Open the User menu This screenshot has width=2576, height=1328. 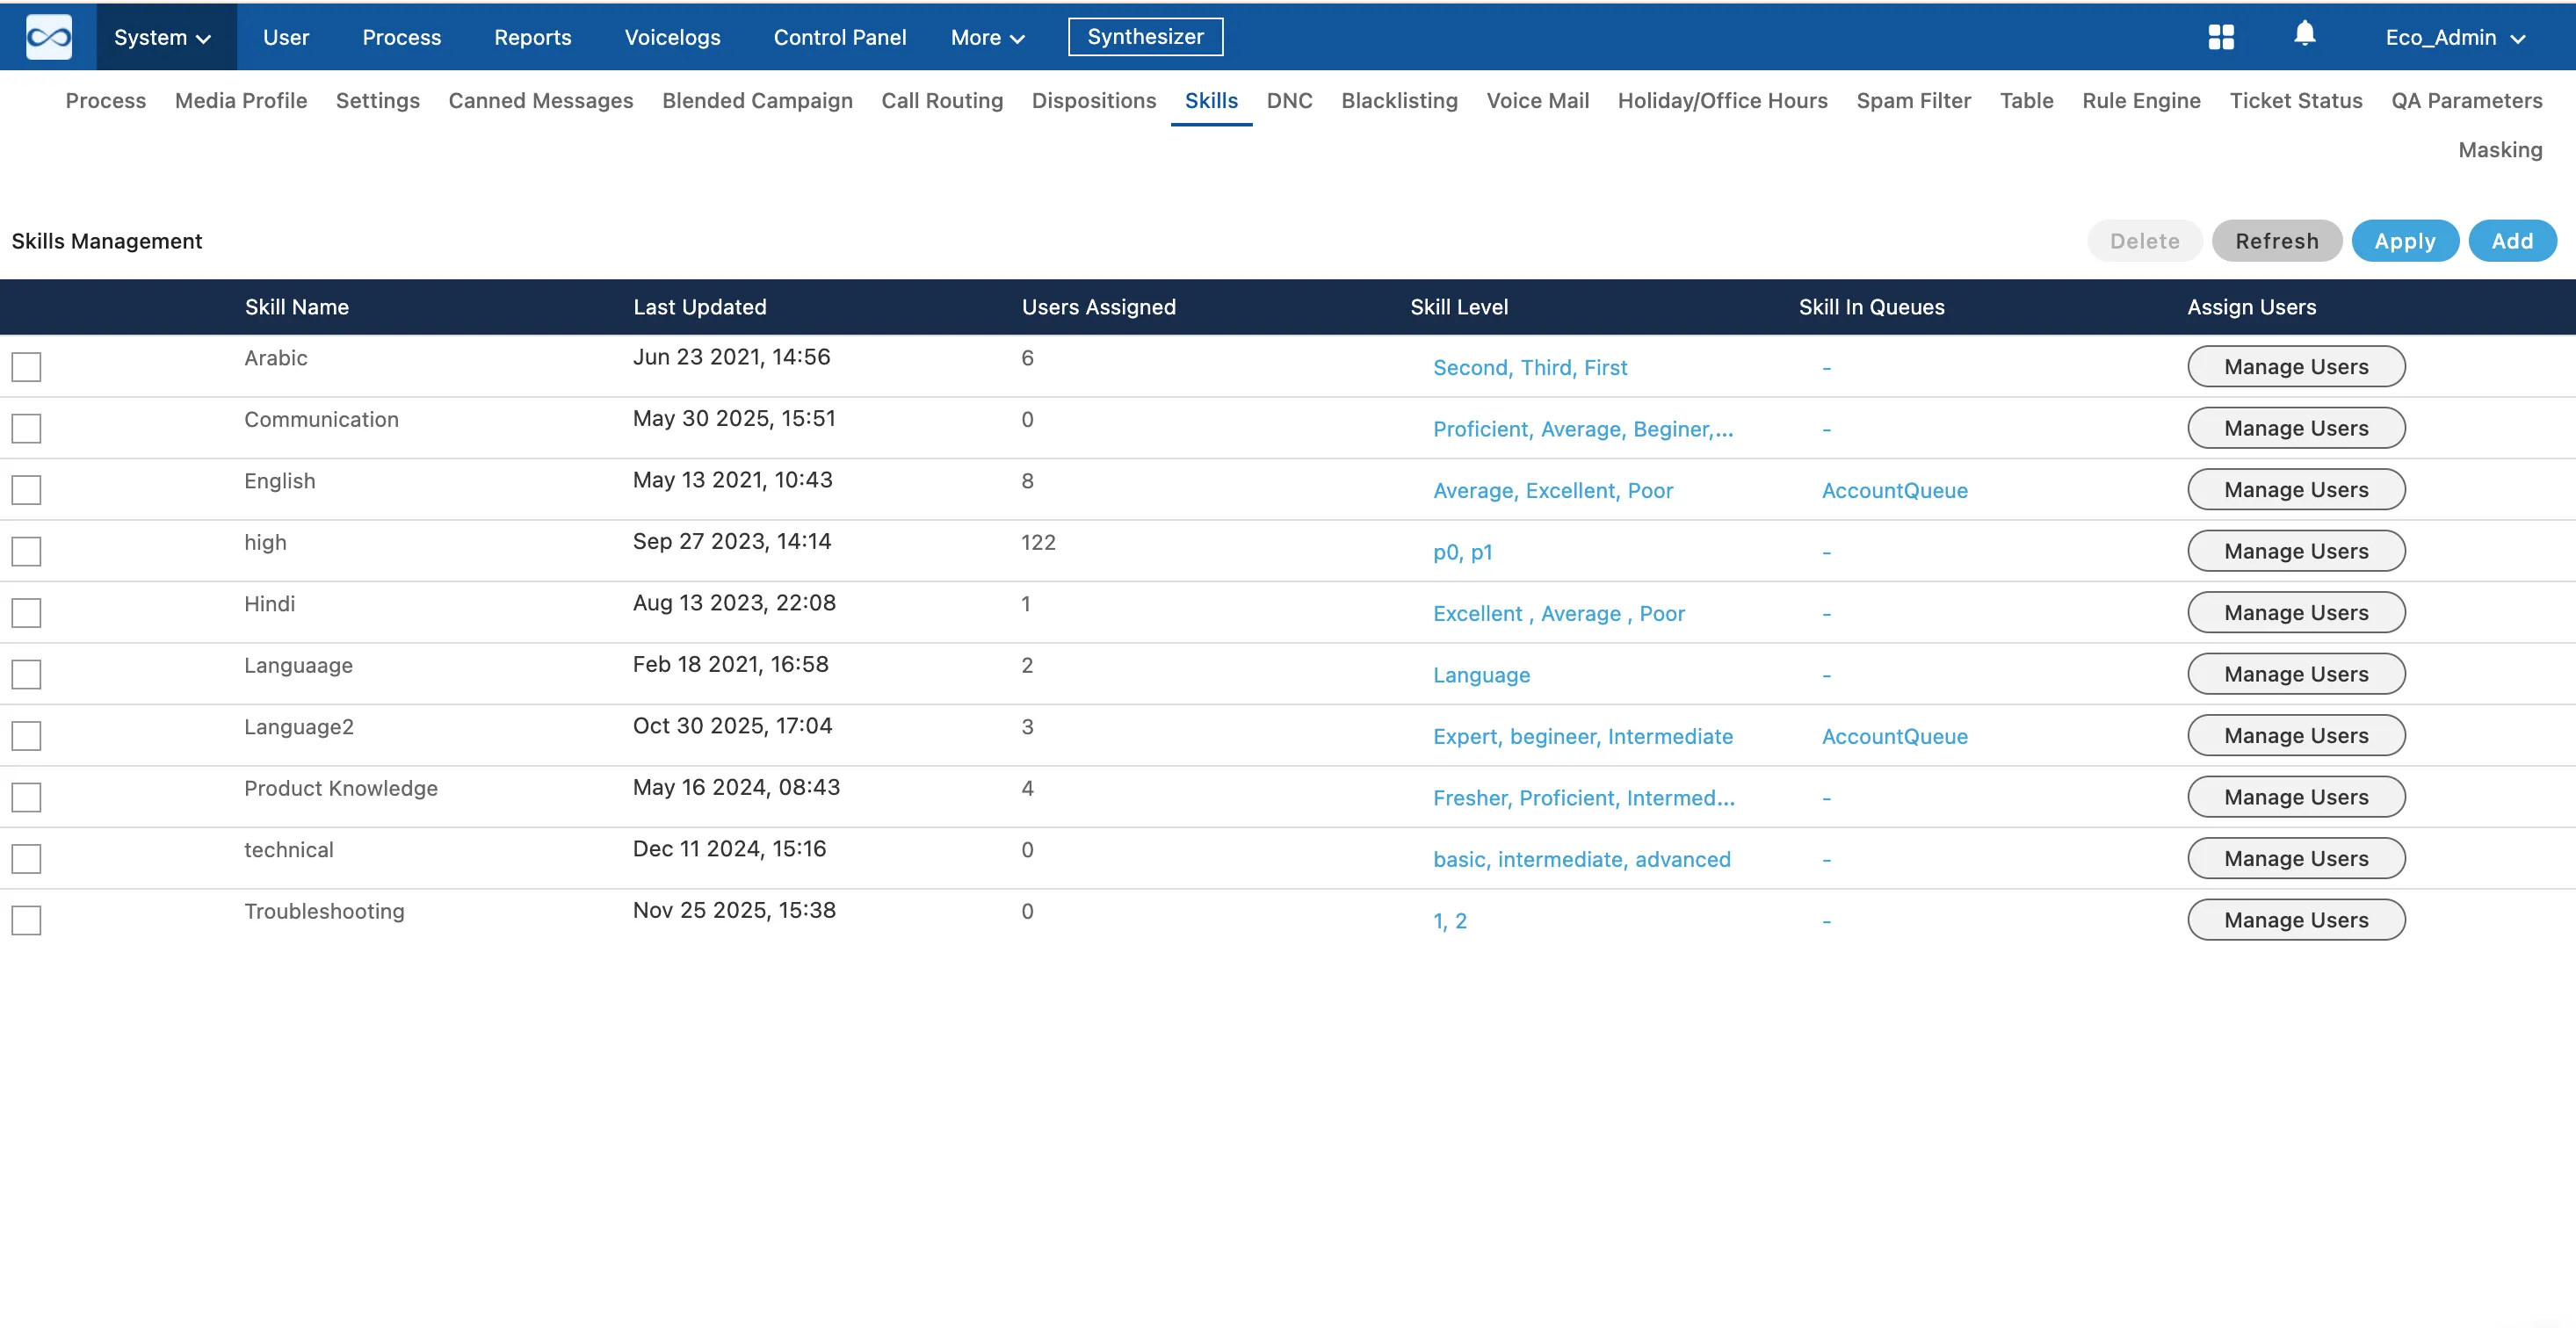[x=286, y=37]
